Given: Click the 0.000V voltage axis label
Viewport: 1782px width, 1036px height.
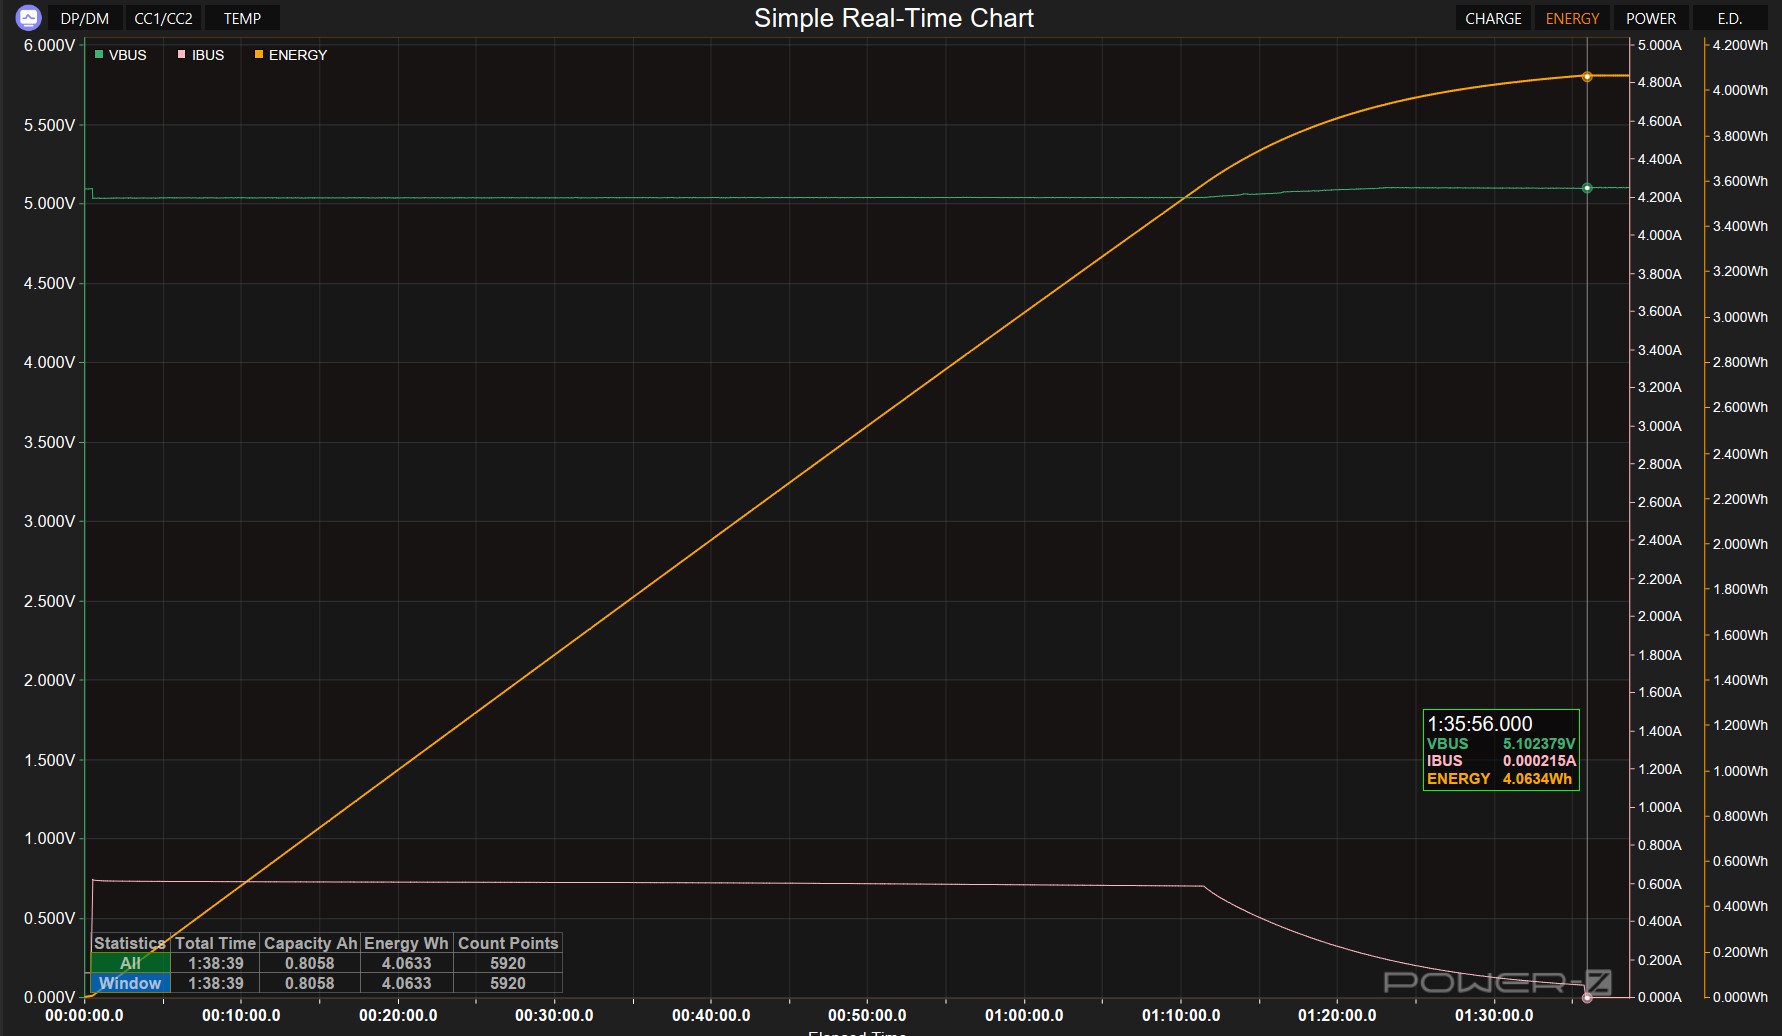Looking at the screenshot, I should tap(49, 997).
